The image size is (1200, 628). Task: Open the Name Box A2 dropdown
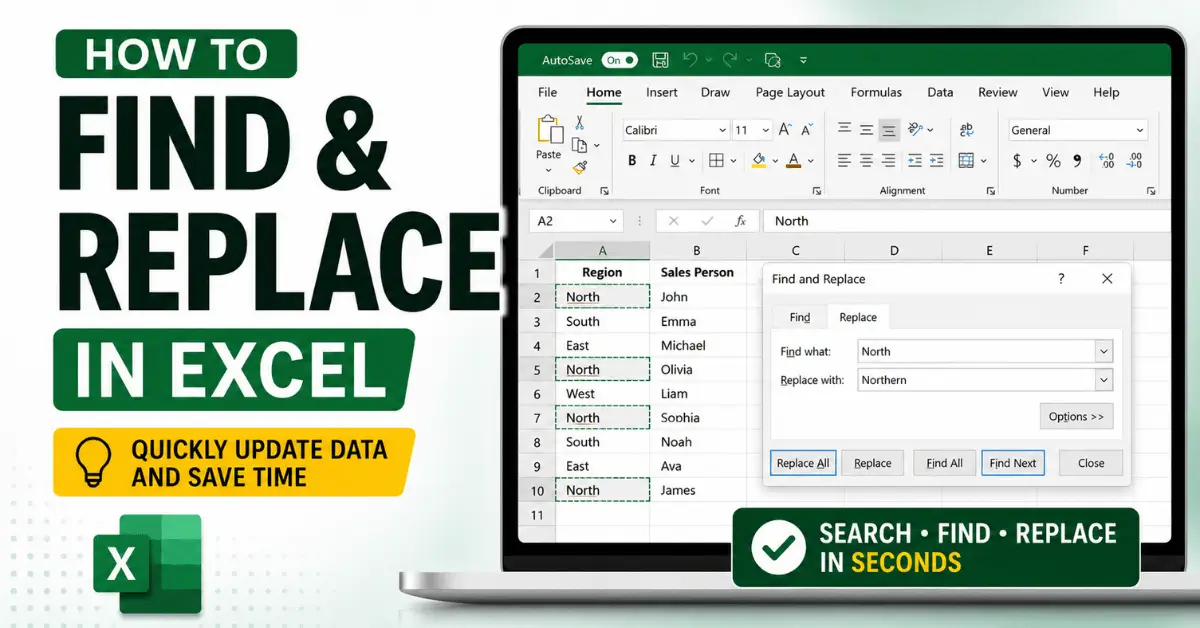pyautogui.click(x=613, y=221)
